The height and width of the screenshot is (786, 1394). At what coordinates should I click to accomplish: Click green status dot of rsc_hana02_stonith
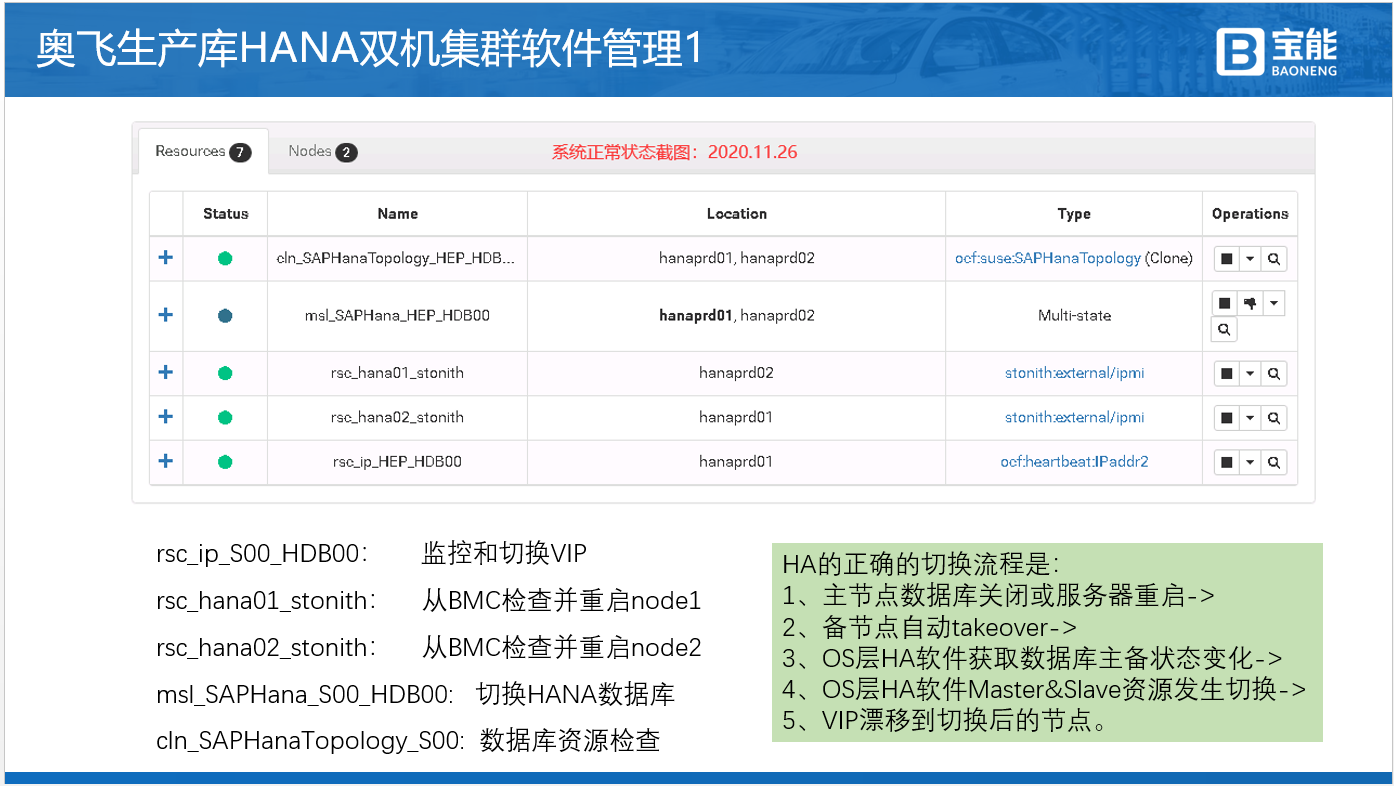(x=225, y=417)
